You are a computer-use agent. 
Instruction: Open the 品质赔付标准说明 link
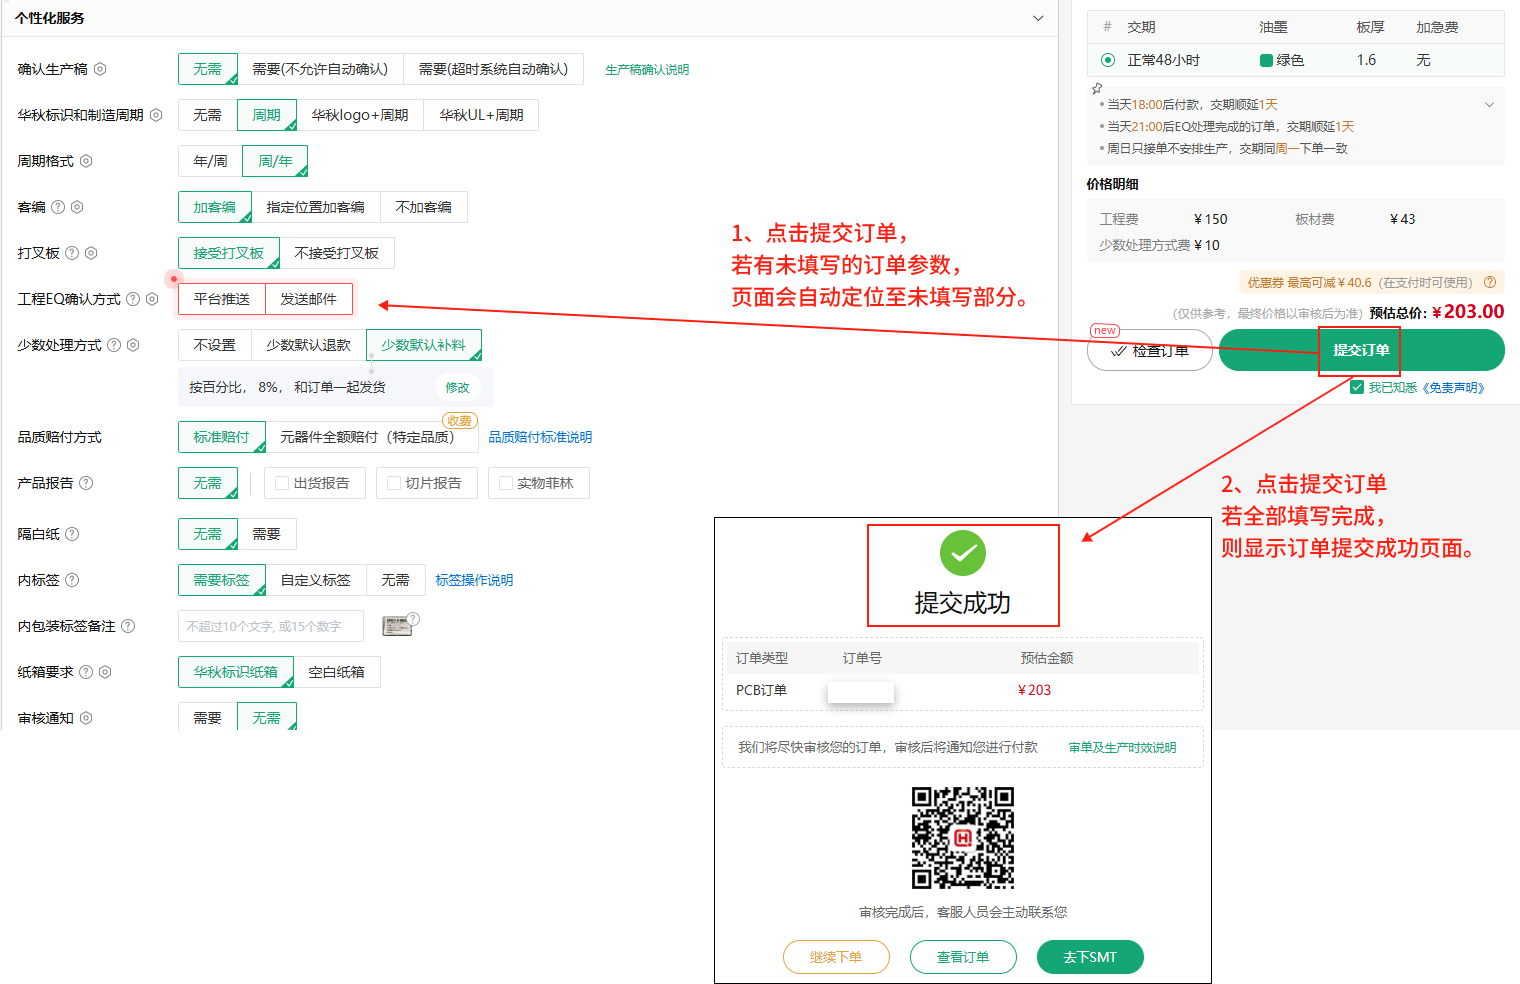click(540, 437)
